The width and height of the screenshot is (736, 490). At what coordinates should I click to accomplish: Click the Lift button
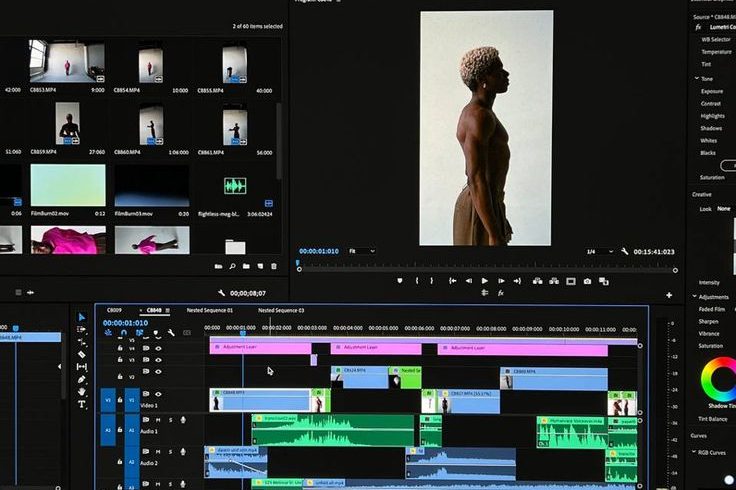pos(537,281)
